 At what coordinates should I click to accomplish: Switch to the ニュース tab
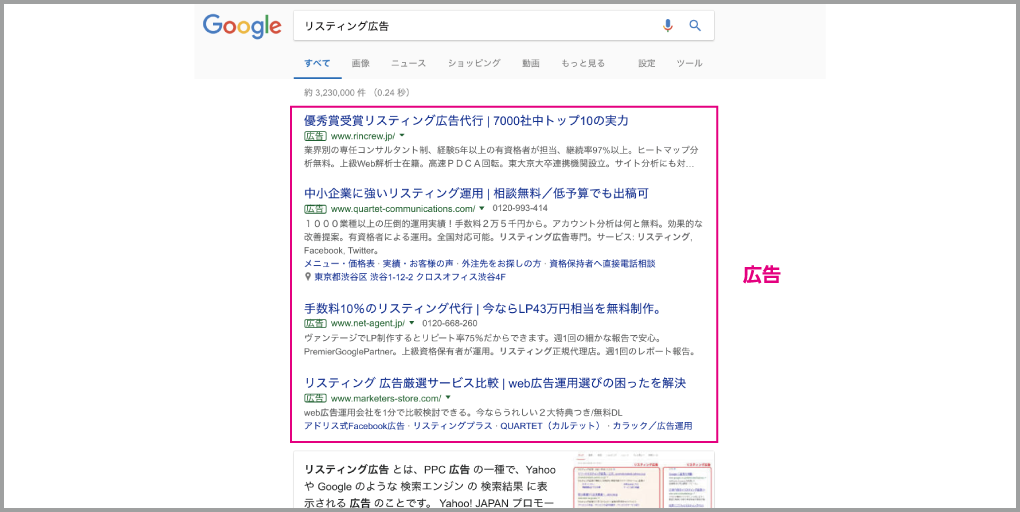[x=409, y=63]
